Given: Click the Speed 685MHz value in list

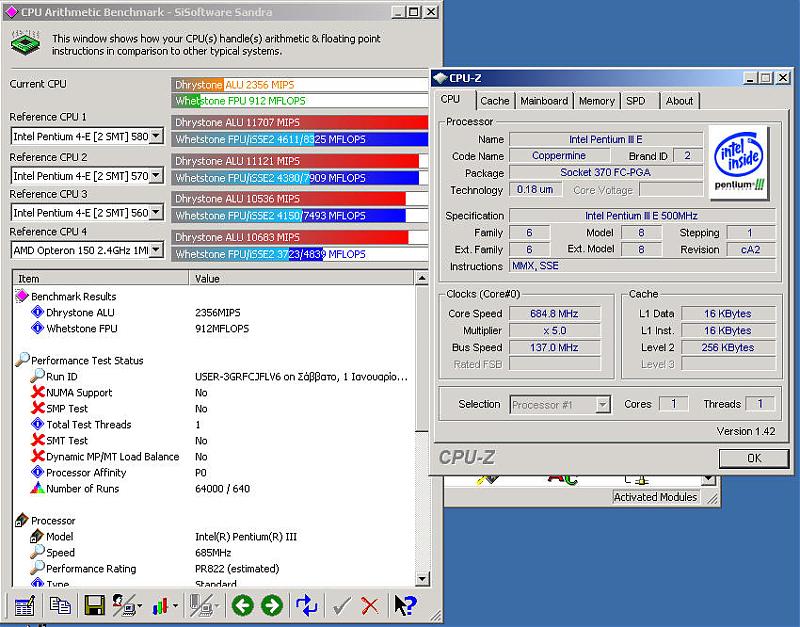Looking at the screenshot, I should point(213,553).
